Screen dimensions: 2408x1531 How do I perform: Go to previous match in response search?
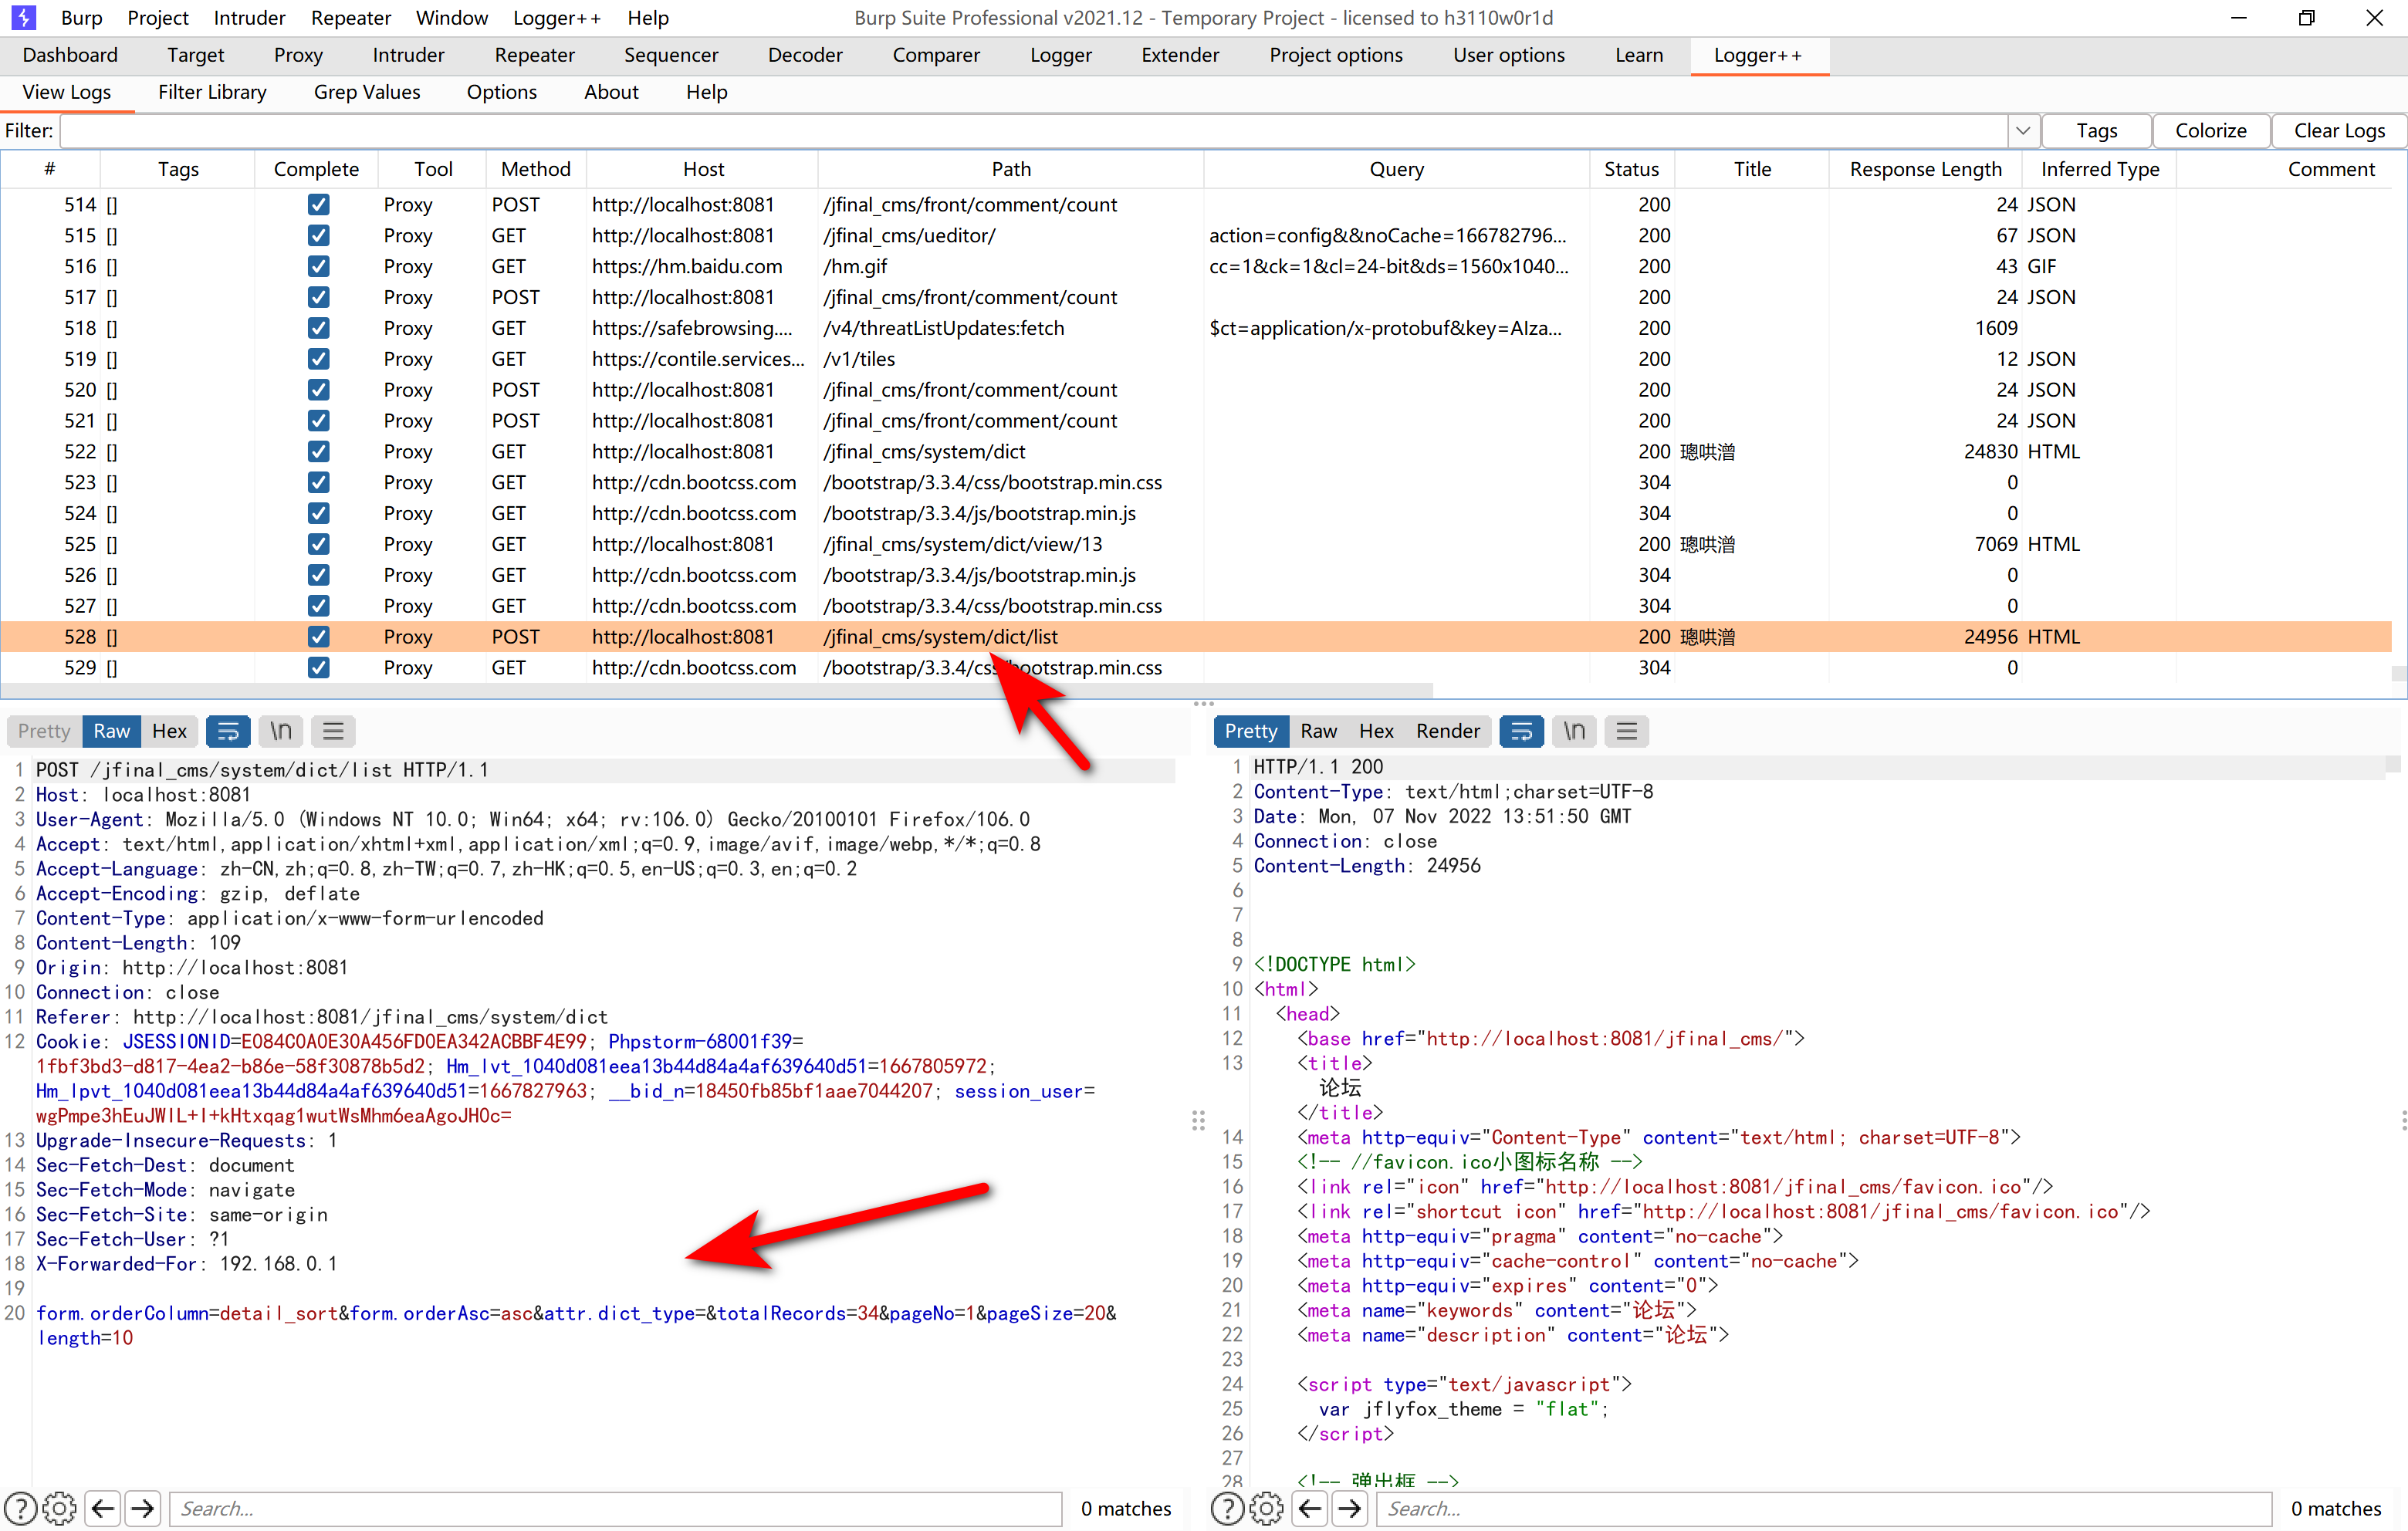(1309, 1507)
